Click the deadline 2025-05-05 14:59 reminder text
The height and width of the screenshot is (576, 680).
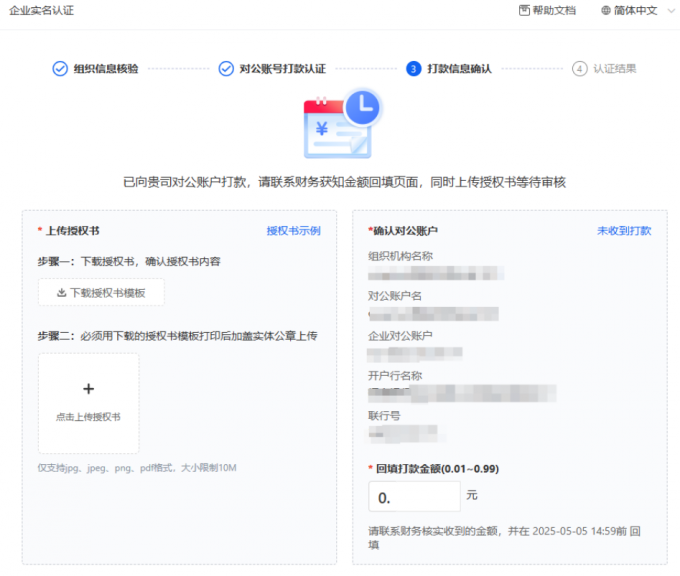pyautogui.click(x=504, y=538)
